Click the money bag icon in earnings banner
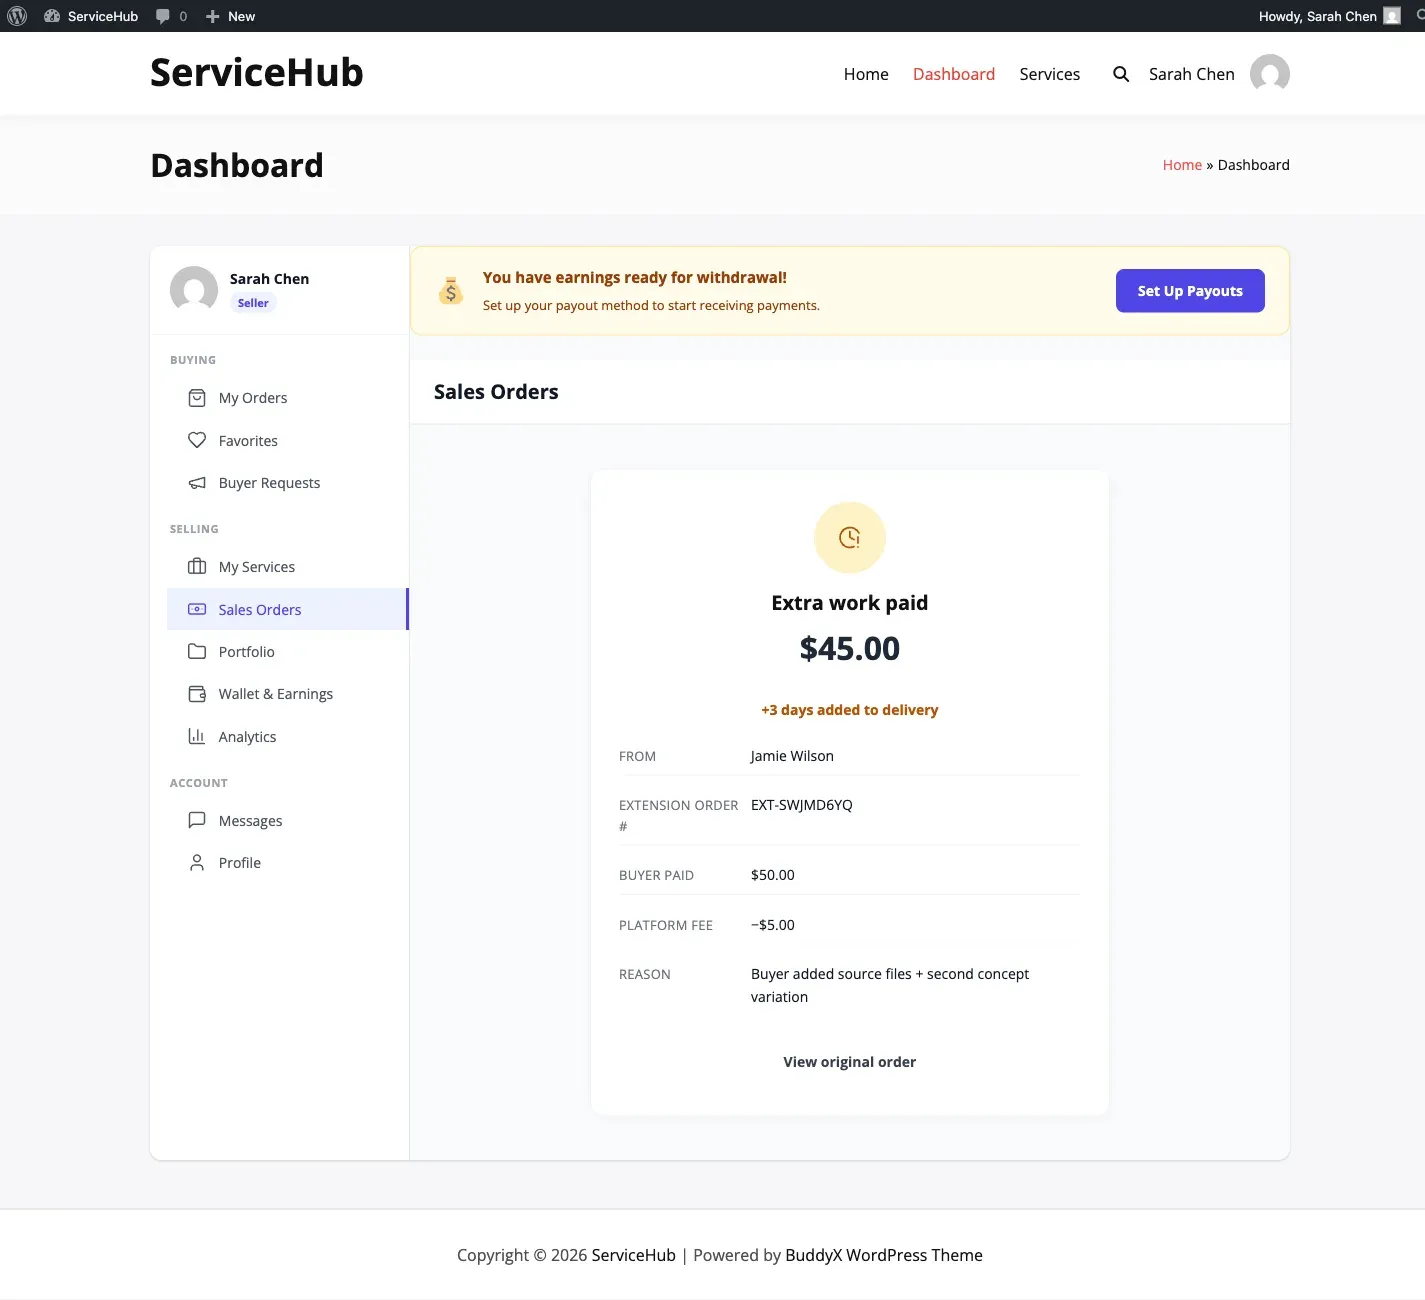 point(451,291)
